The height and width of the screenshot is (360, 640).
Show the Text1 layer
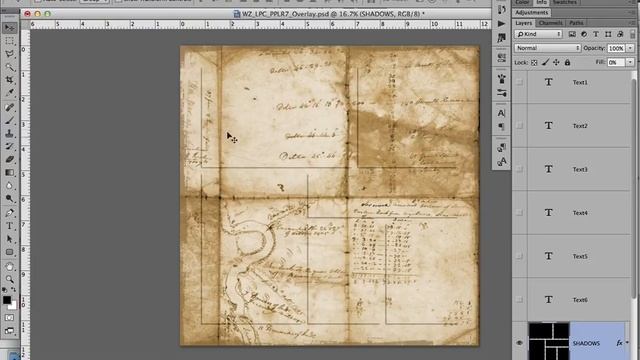click(519, 82)
